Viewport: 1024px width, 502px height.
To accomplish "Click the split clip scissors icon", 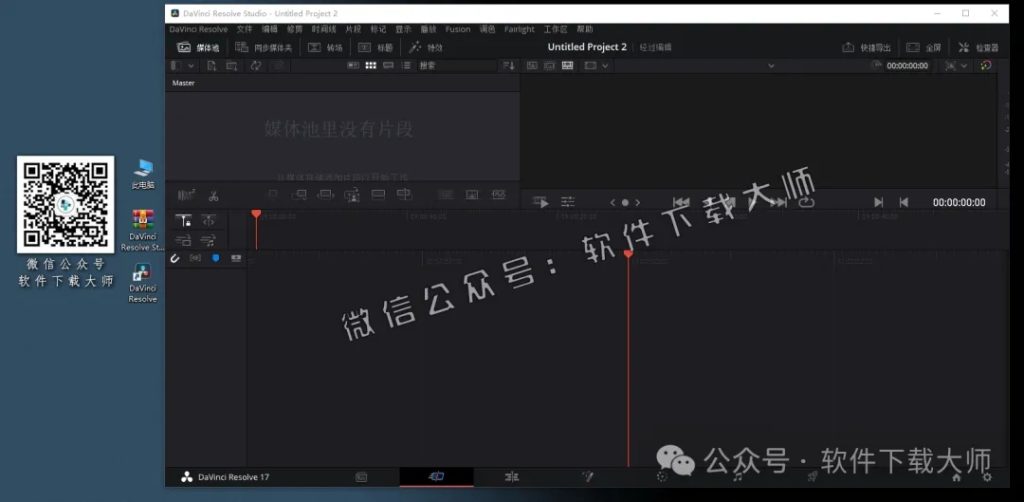I will click(x=213, y=195).
